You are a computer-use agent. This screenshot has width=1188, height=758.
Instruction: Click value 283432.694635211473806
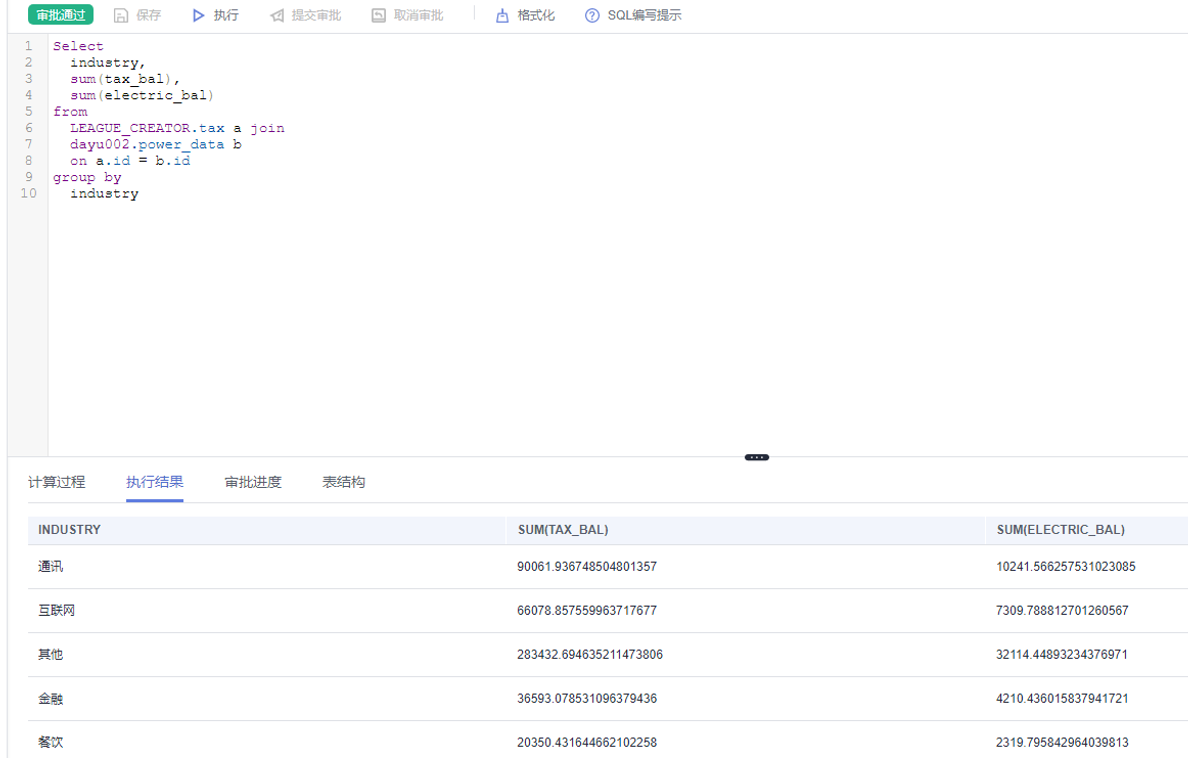pyautogui.click(x=590, y=654)
